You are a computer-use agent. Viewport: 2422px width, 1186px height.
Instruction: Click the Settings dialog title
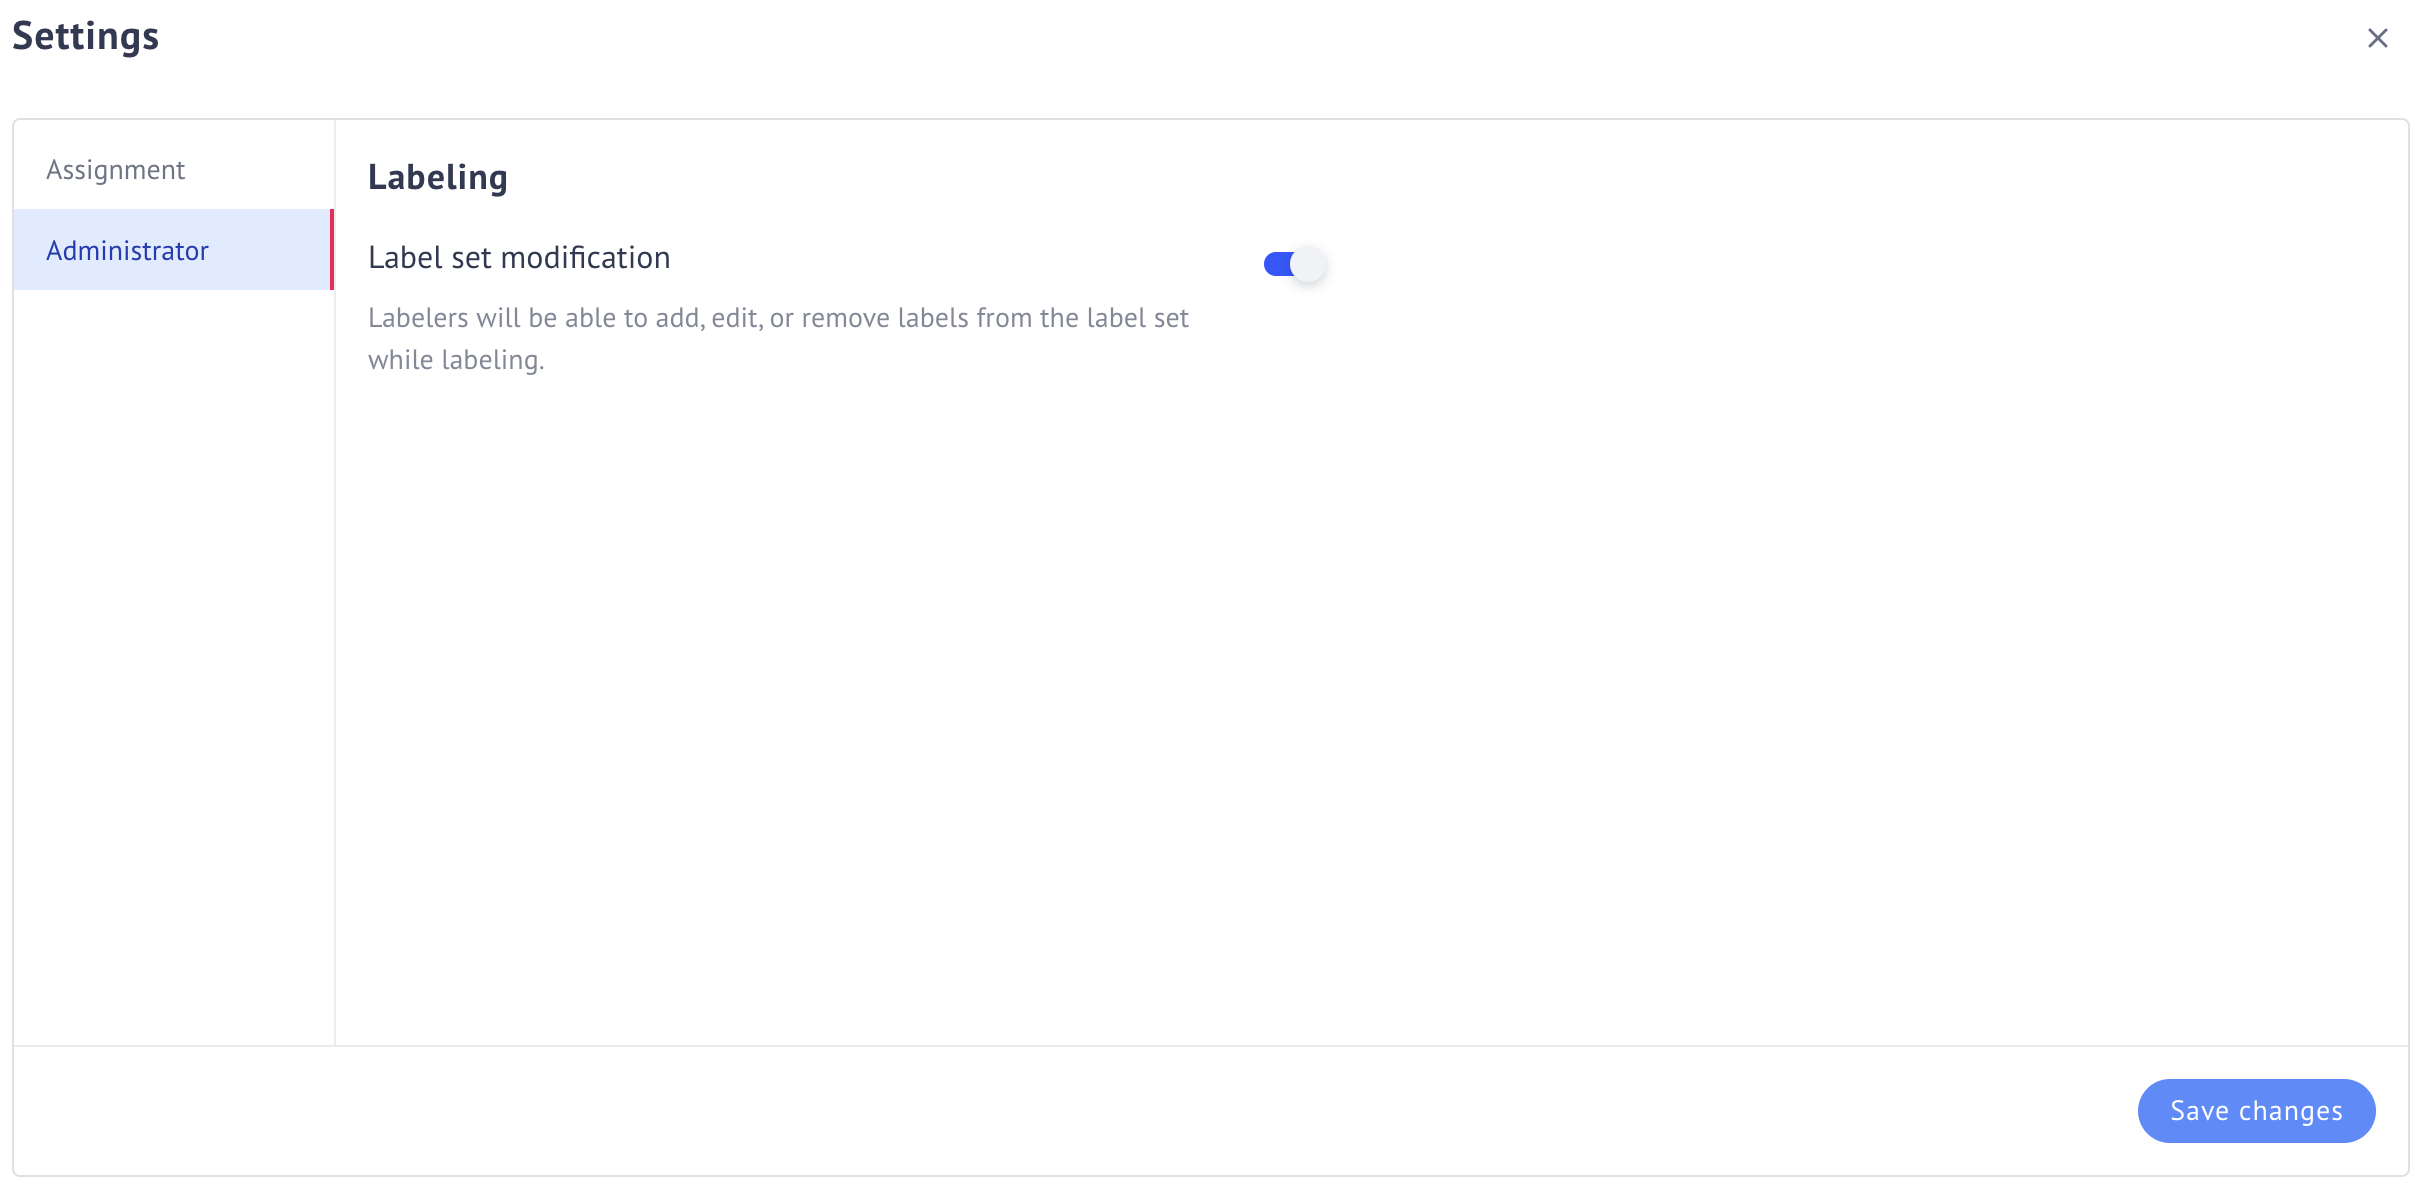(x=86, y=36)
